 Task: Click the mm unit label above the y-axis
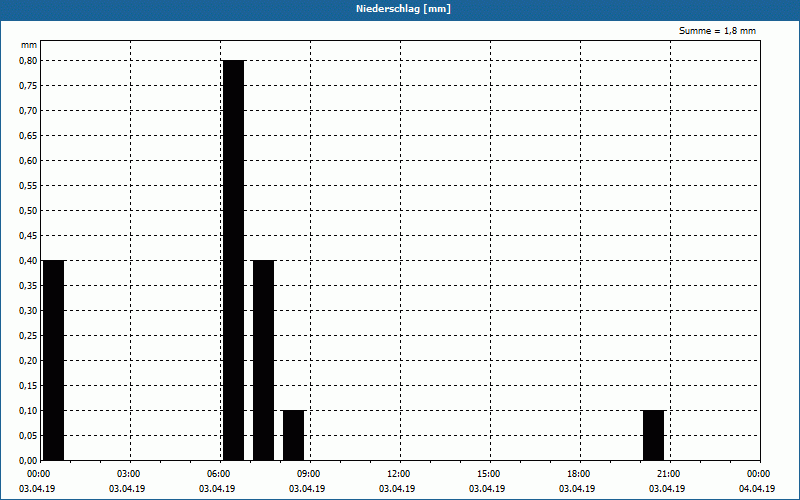pyautogui.click(x=29, y=45)
